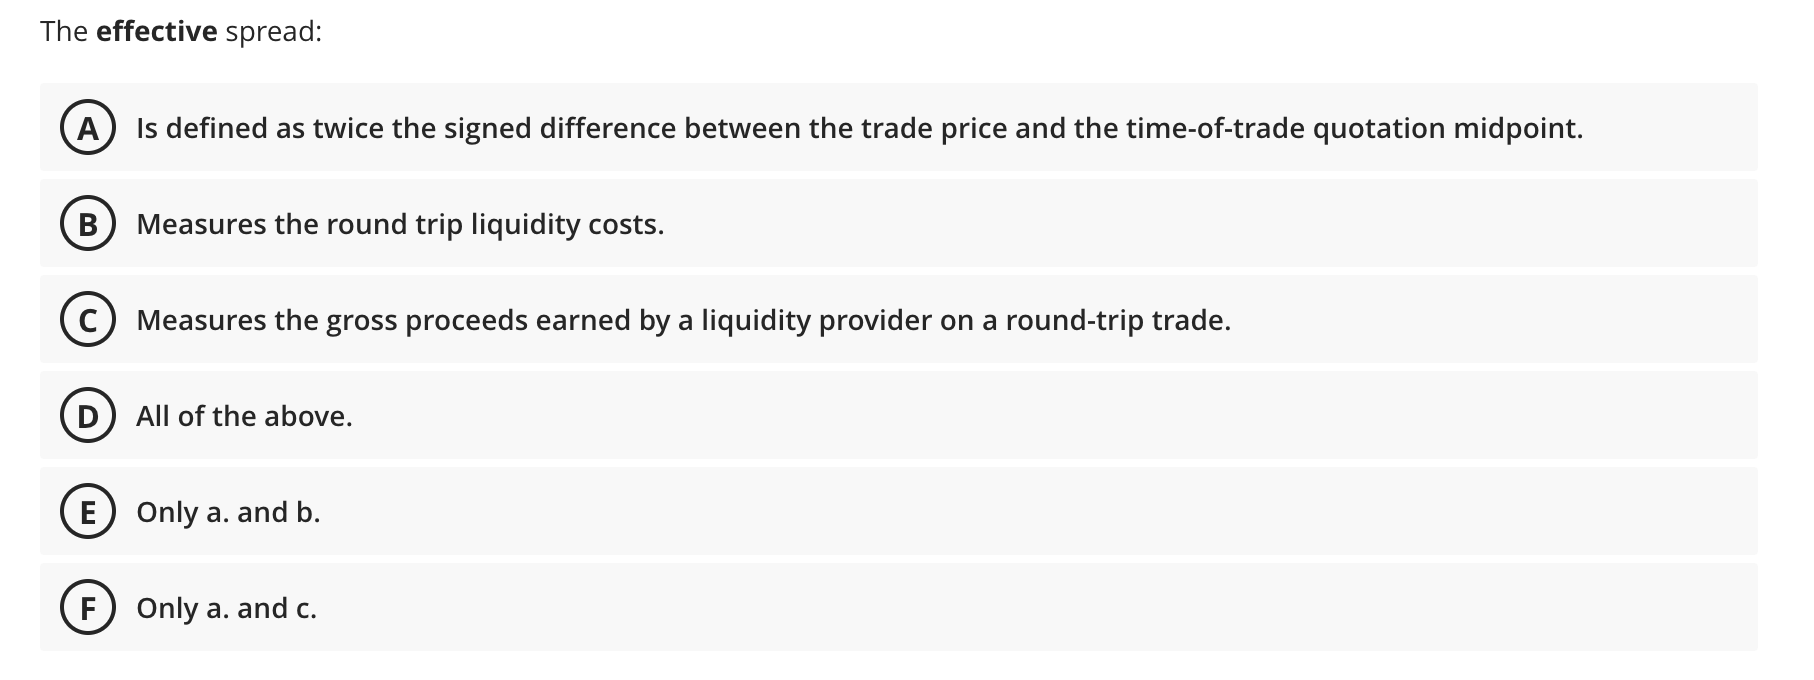
Task: Select the 'Measures the round trip liquidity costs' row
Action: (x=400, y=224)
